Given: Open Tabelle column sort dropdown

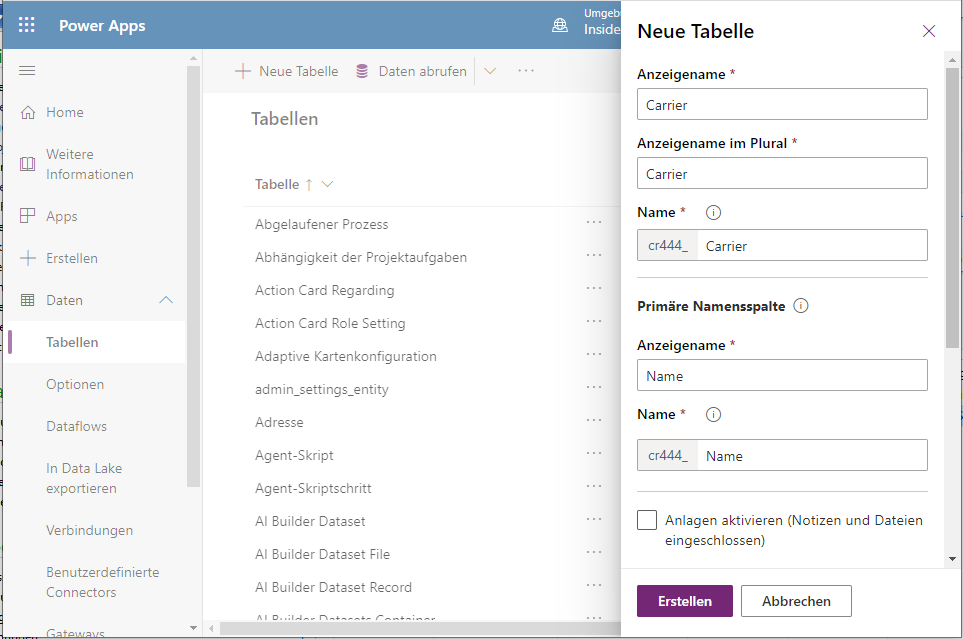Looking at the screenshot, I should 327,184.
